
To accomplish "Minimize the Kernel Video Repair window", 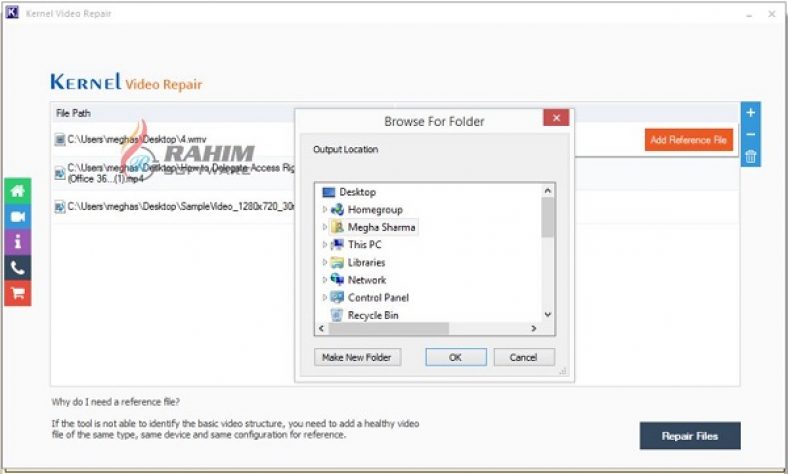I will [749, 15].
